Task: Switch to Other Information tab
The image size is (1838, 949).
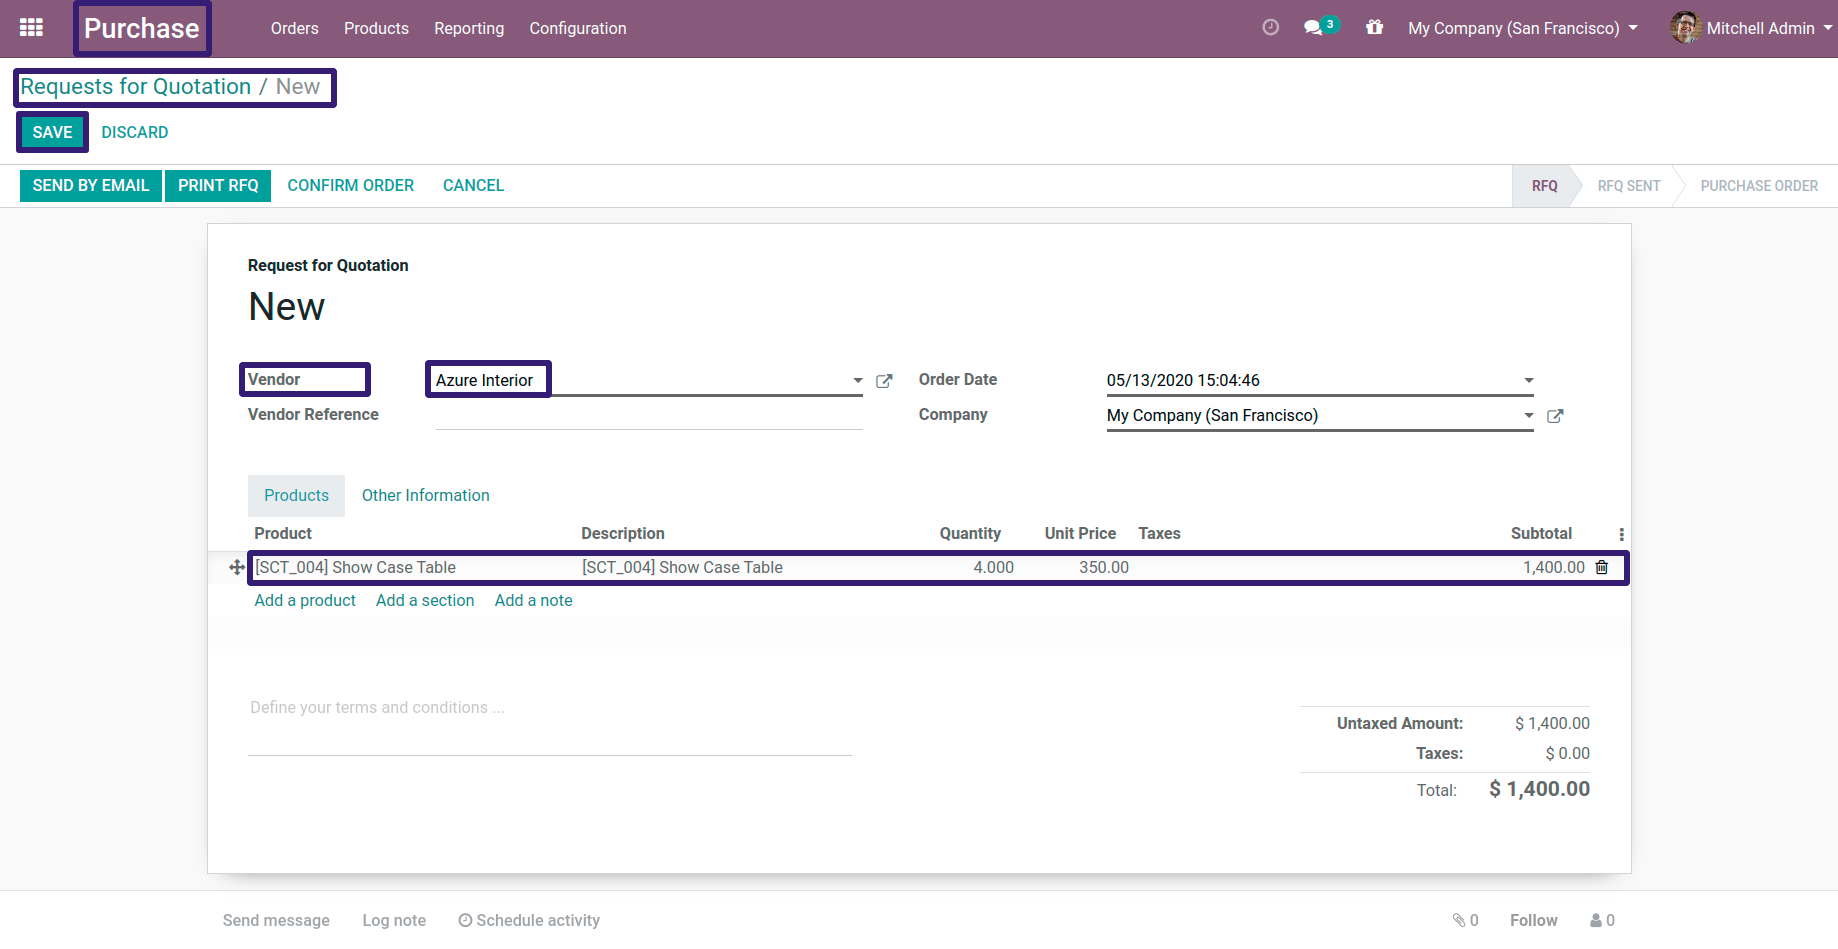Action: 426,496
